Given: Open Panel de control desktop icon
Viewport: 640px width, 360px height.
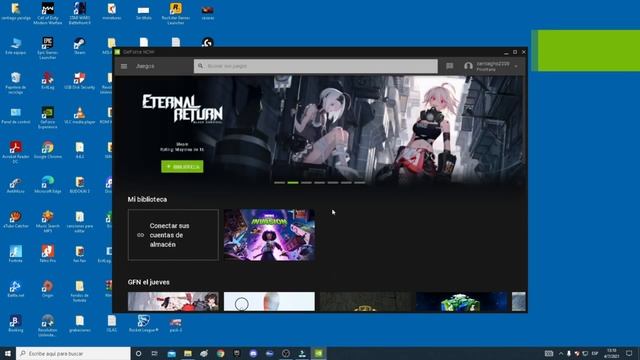Looking at the screenshot, I should click(16, 116).
